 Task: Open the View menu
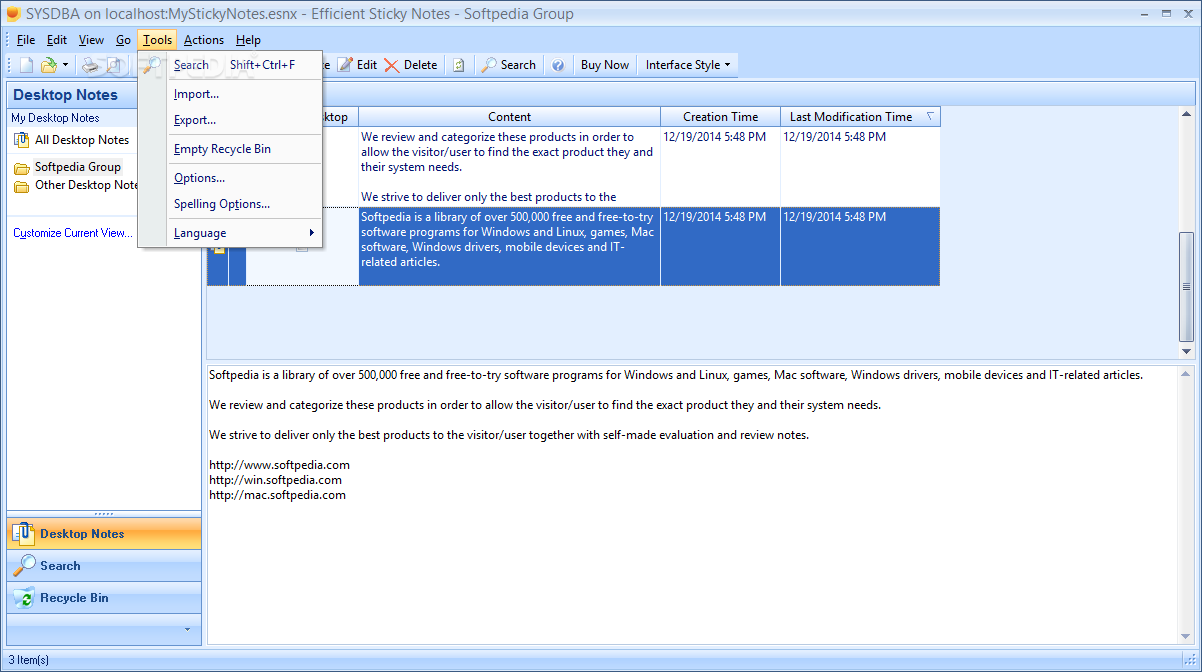pos(91,40)
